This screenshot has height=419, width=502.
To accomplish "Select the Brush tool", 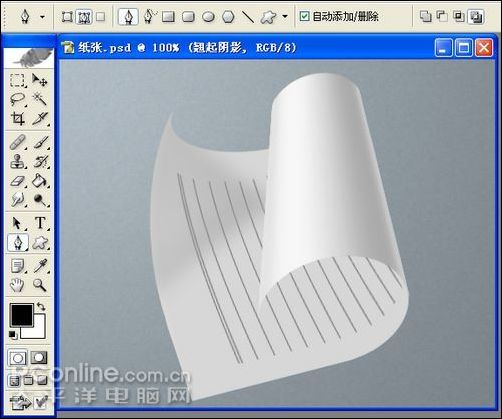I will [40, 142].
